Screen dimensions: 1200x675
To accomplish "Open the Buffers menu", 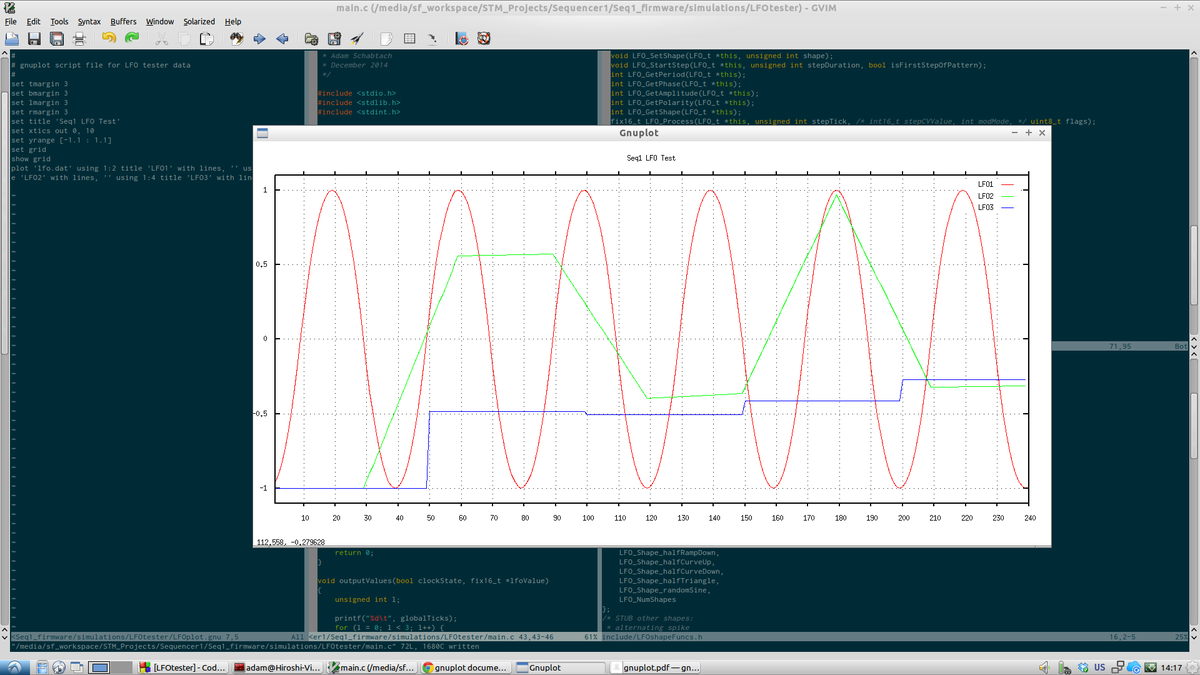I will (123, 21).
